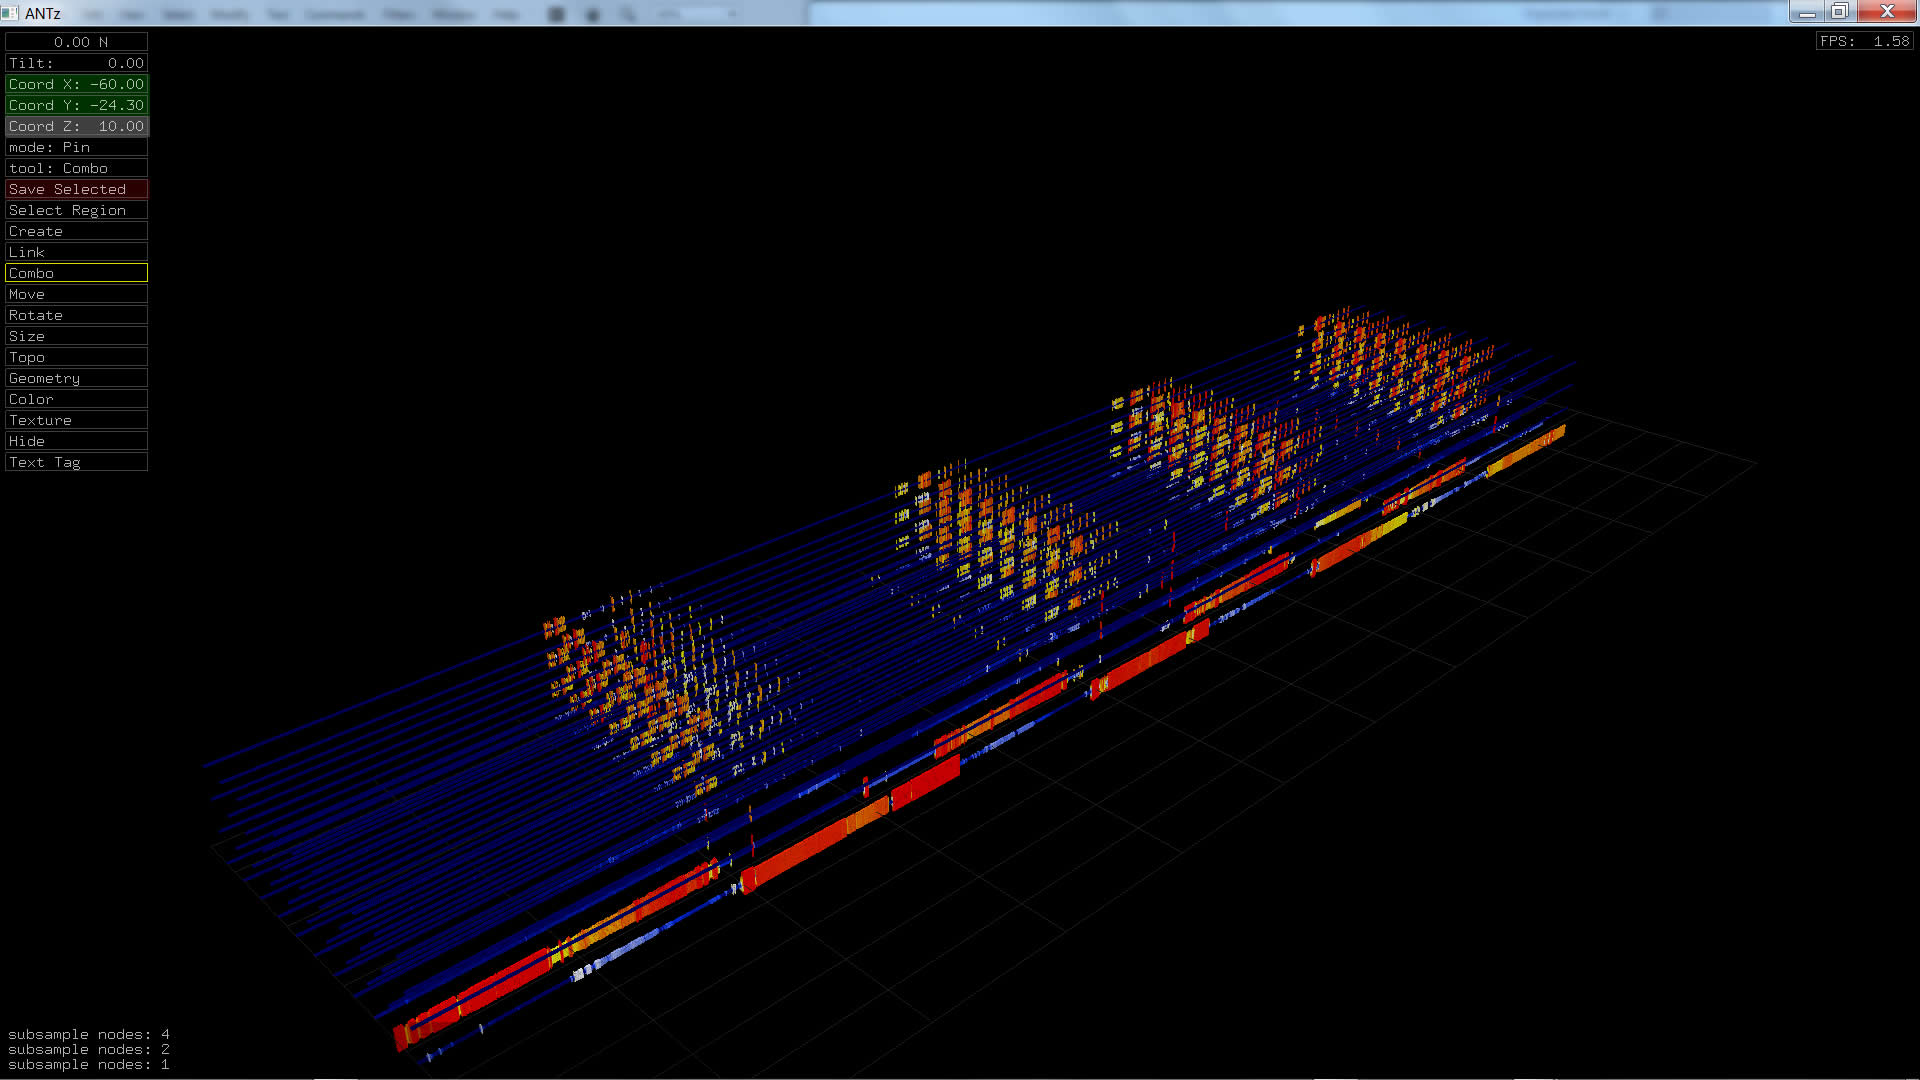The image size is (1920, 1080).
Task: Select the Size tool
Action: click(76, 336)
